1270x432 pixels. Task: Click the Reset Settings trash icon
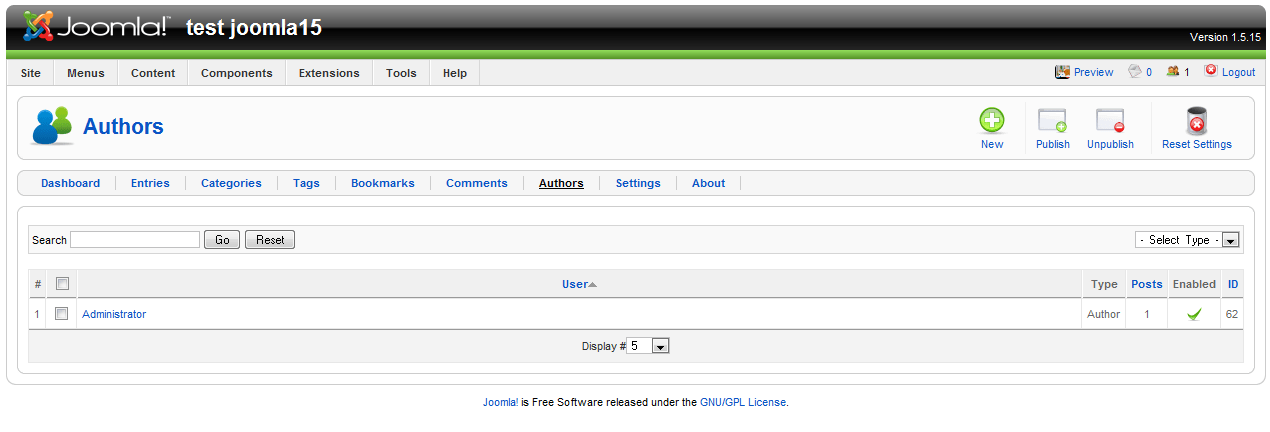[x=1196, y=121]
